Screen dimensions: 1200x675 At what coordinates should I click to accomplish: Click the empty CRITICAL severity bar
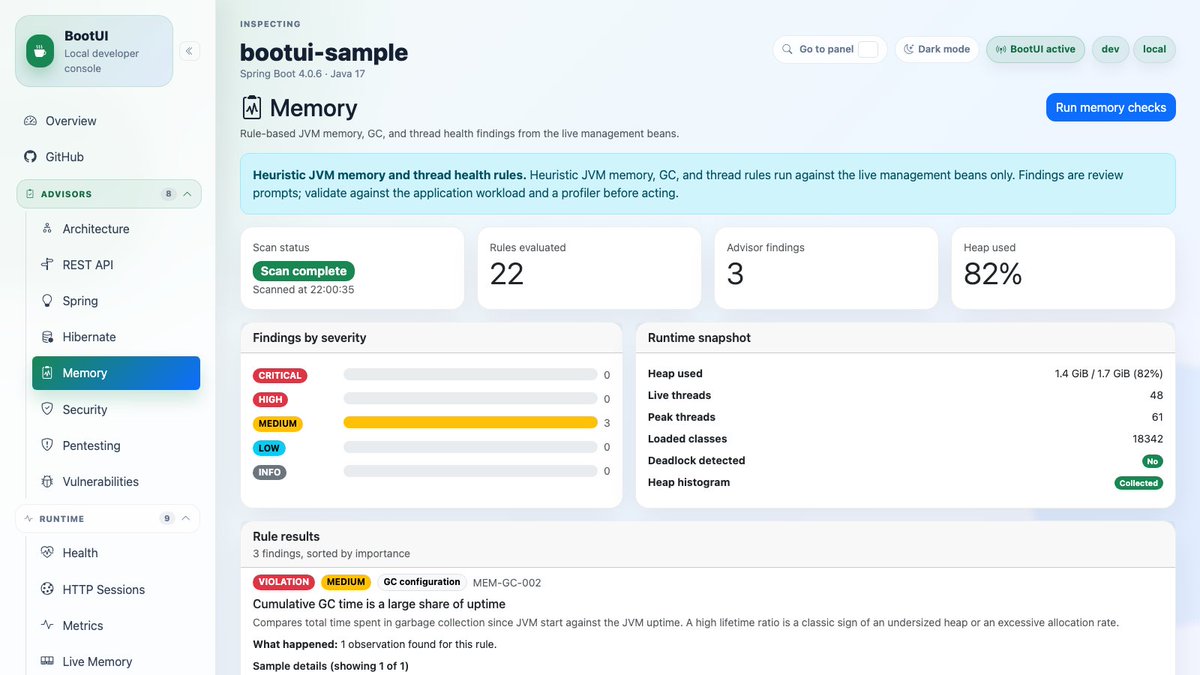pyautogui.click(x=470, y=375)
